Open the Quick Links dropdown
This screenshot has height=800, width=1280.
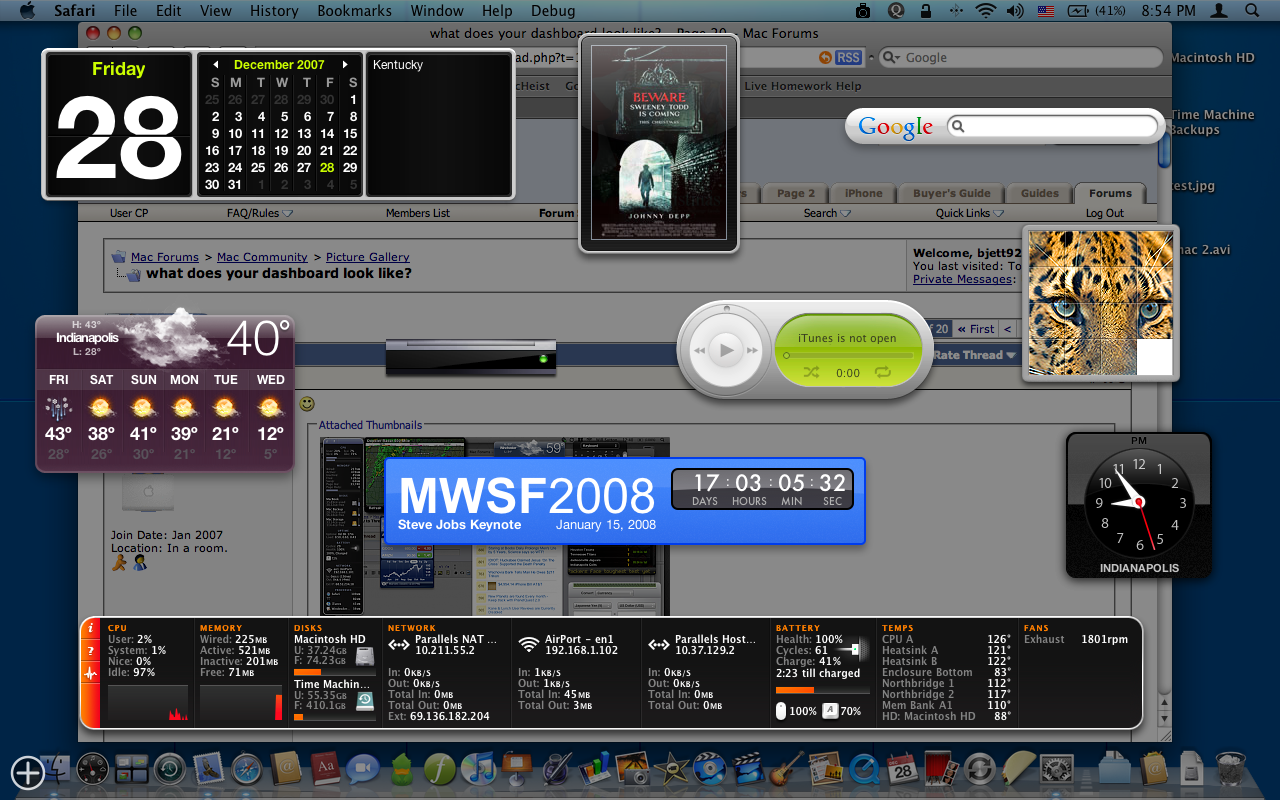[969, 213]
